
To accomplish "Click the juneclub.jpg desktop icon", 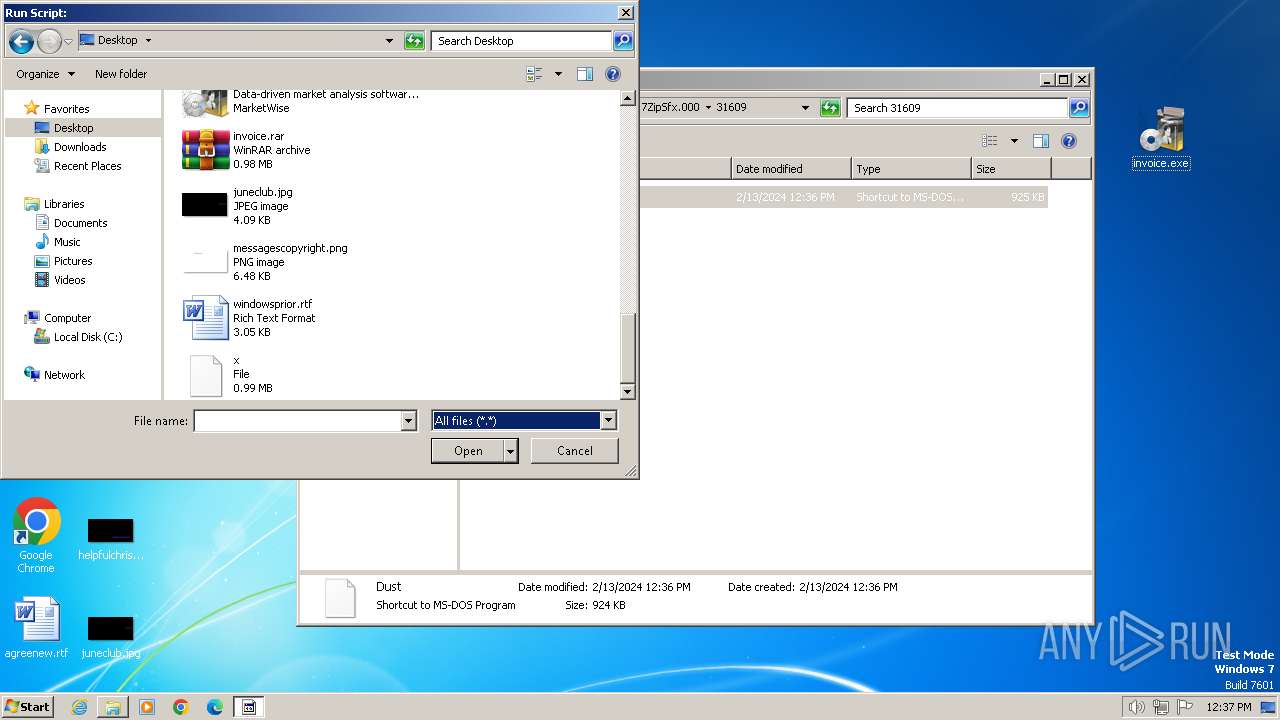I will point(110,637).
